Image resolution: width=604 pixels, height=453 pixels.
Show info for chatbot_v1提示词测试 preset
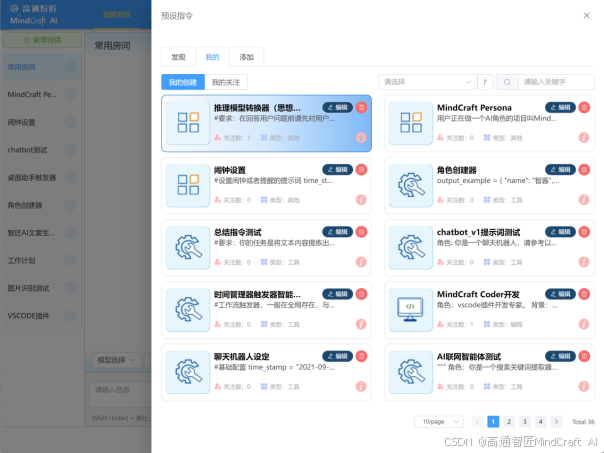(584, 262)
